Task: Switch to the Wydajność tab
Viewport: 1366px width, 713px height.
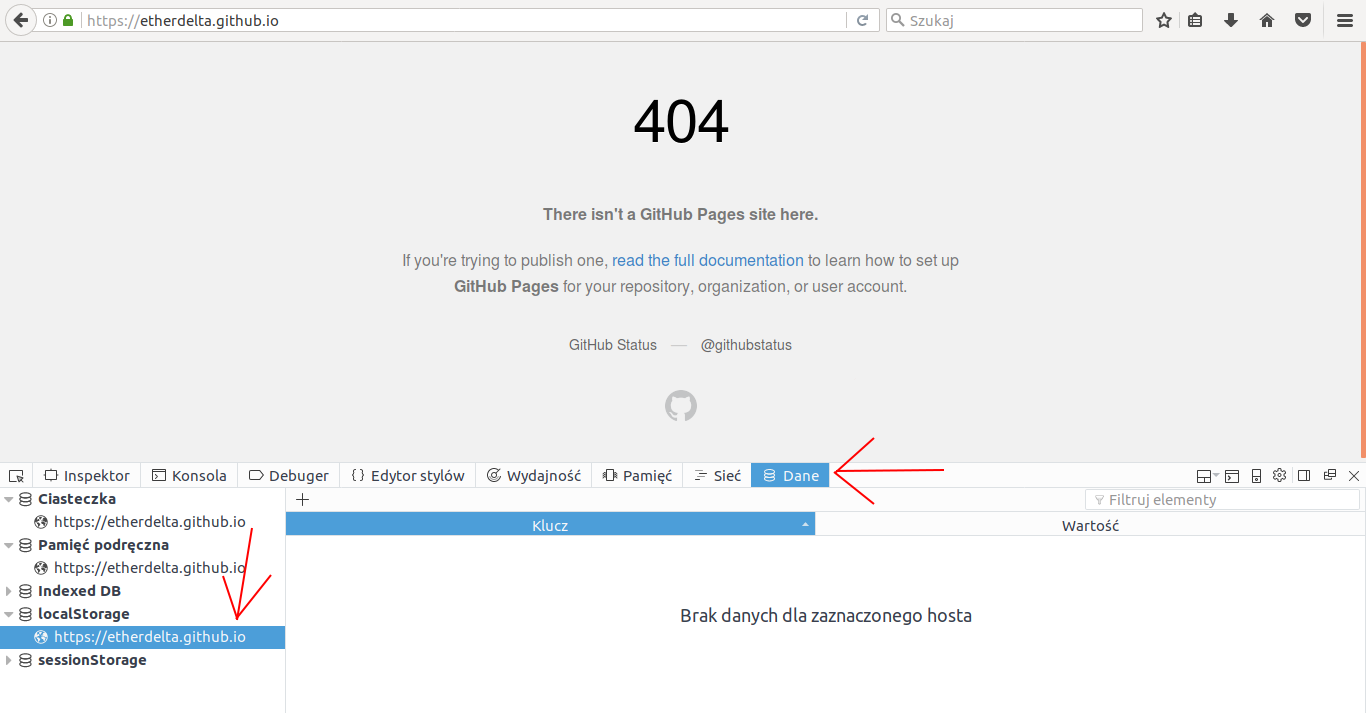Action: coord(534,476)
